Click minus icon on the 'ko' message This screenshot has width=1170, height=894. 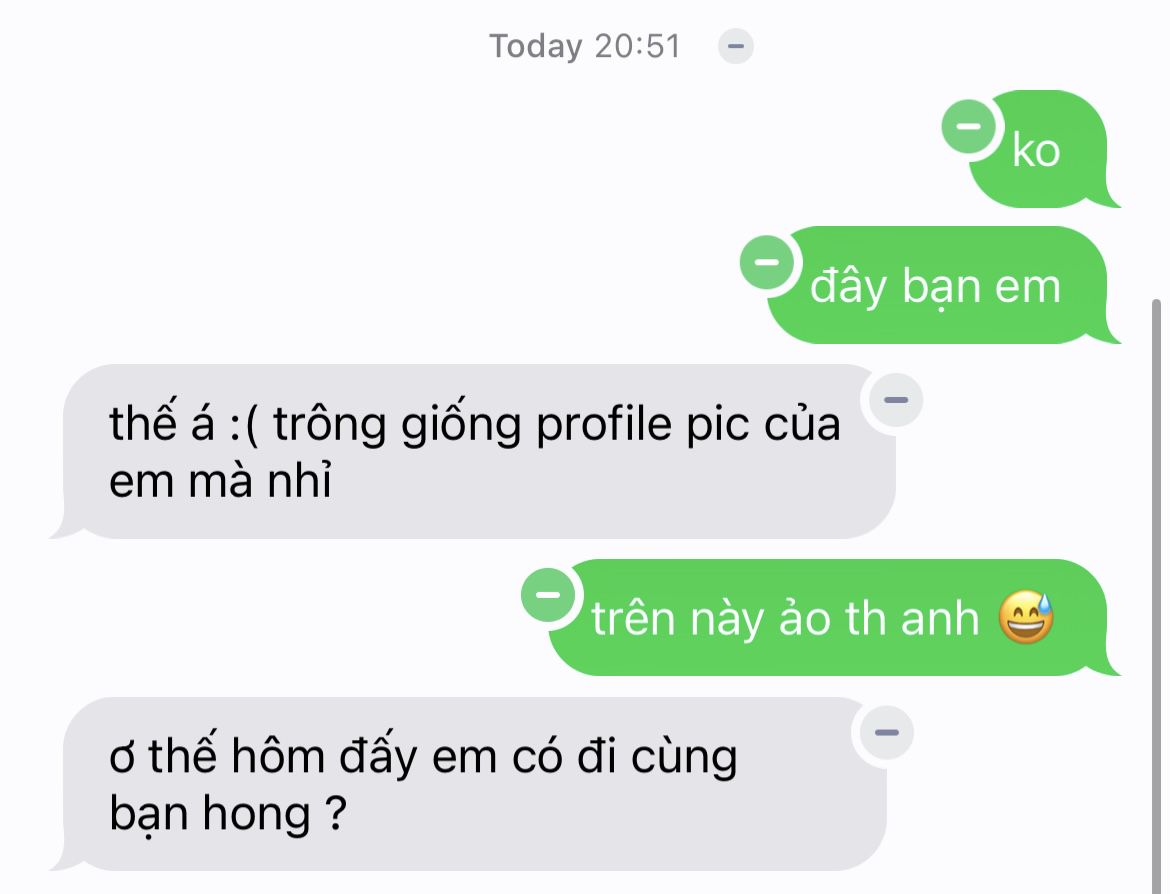click(x=969, y=126)
